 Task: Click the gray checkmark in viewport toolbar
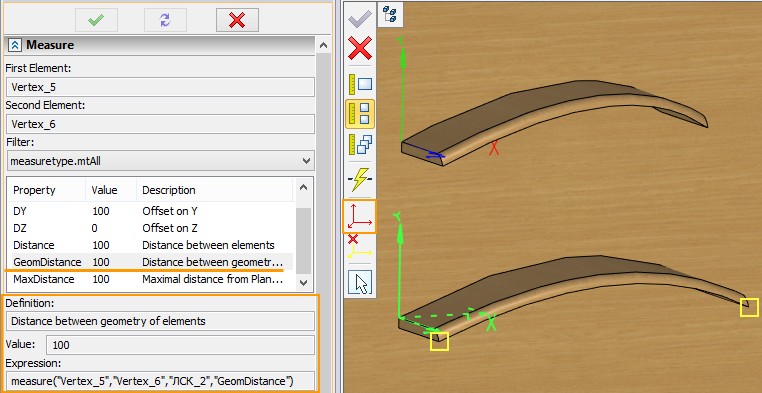tap(360, 19)
